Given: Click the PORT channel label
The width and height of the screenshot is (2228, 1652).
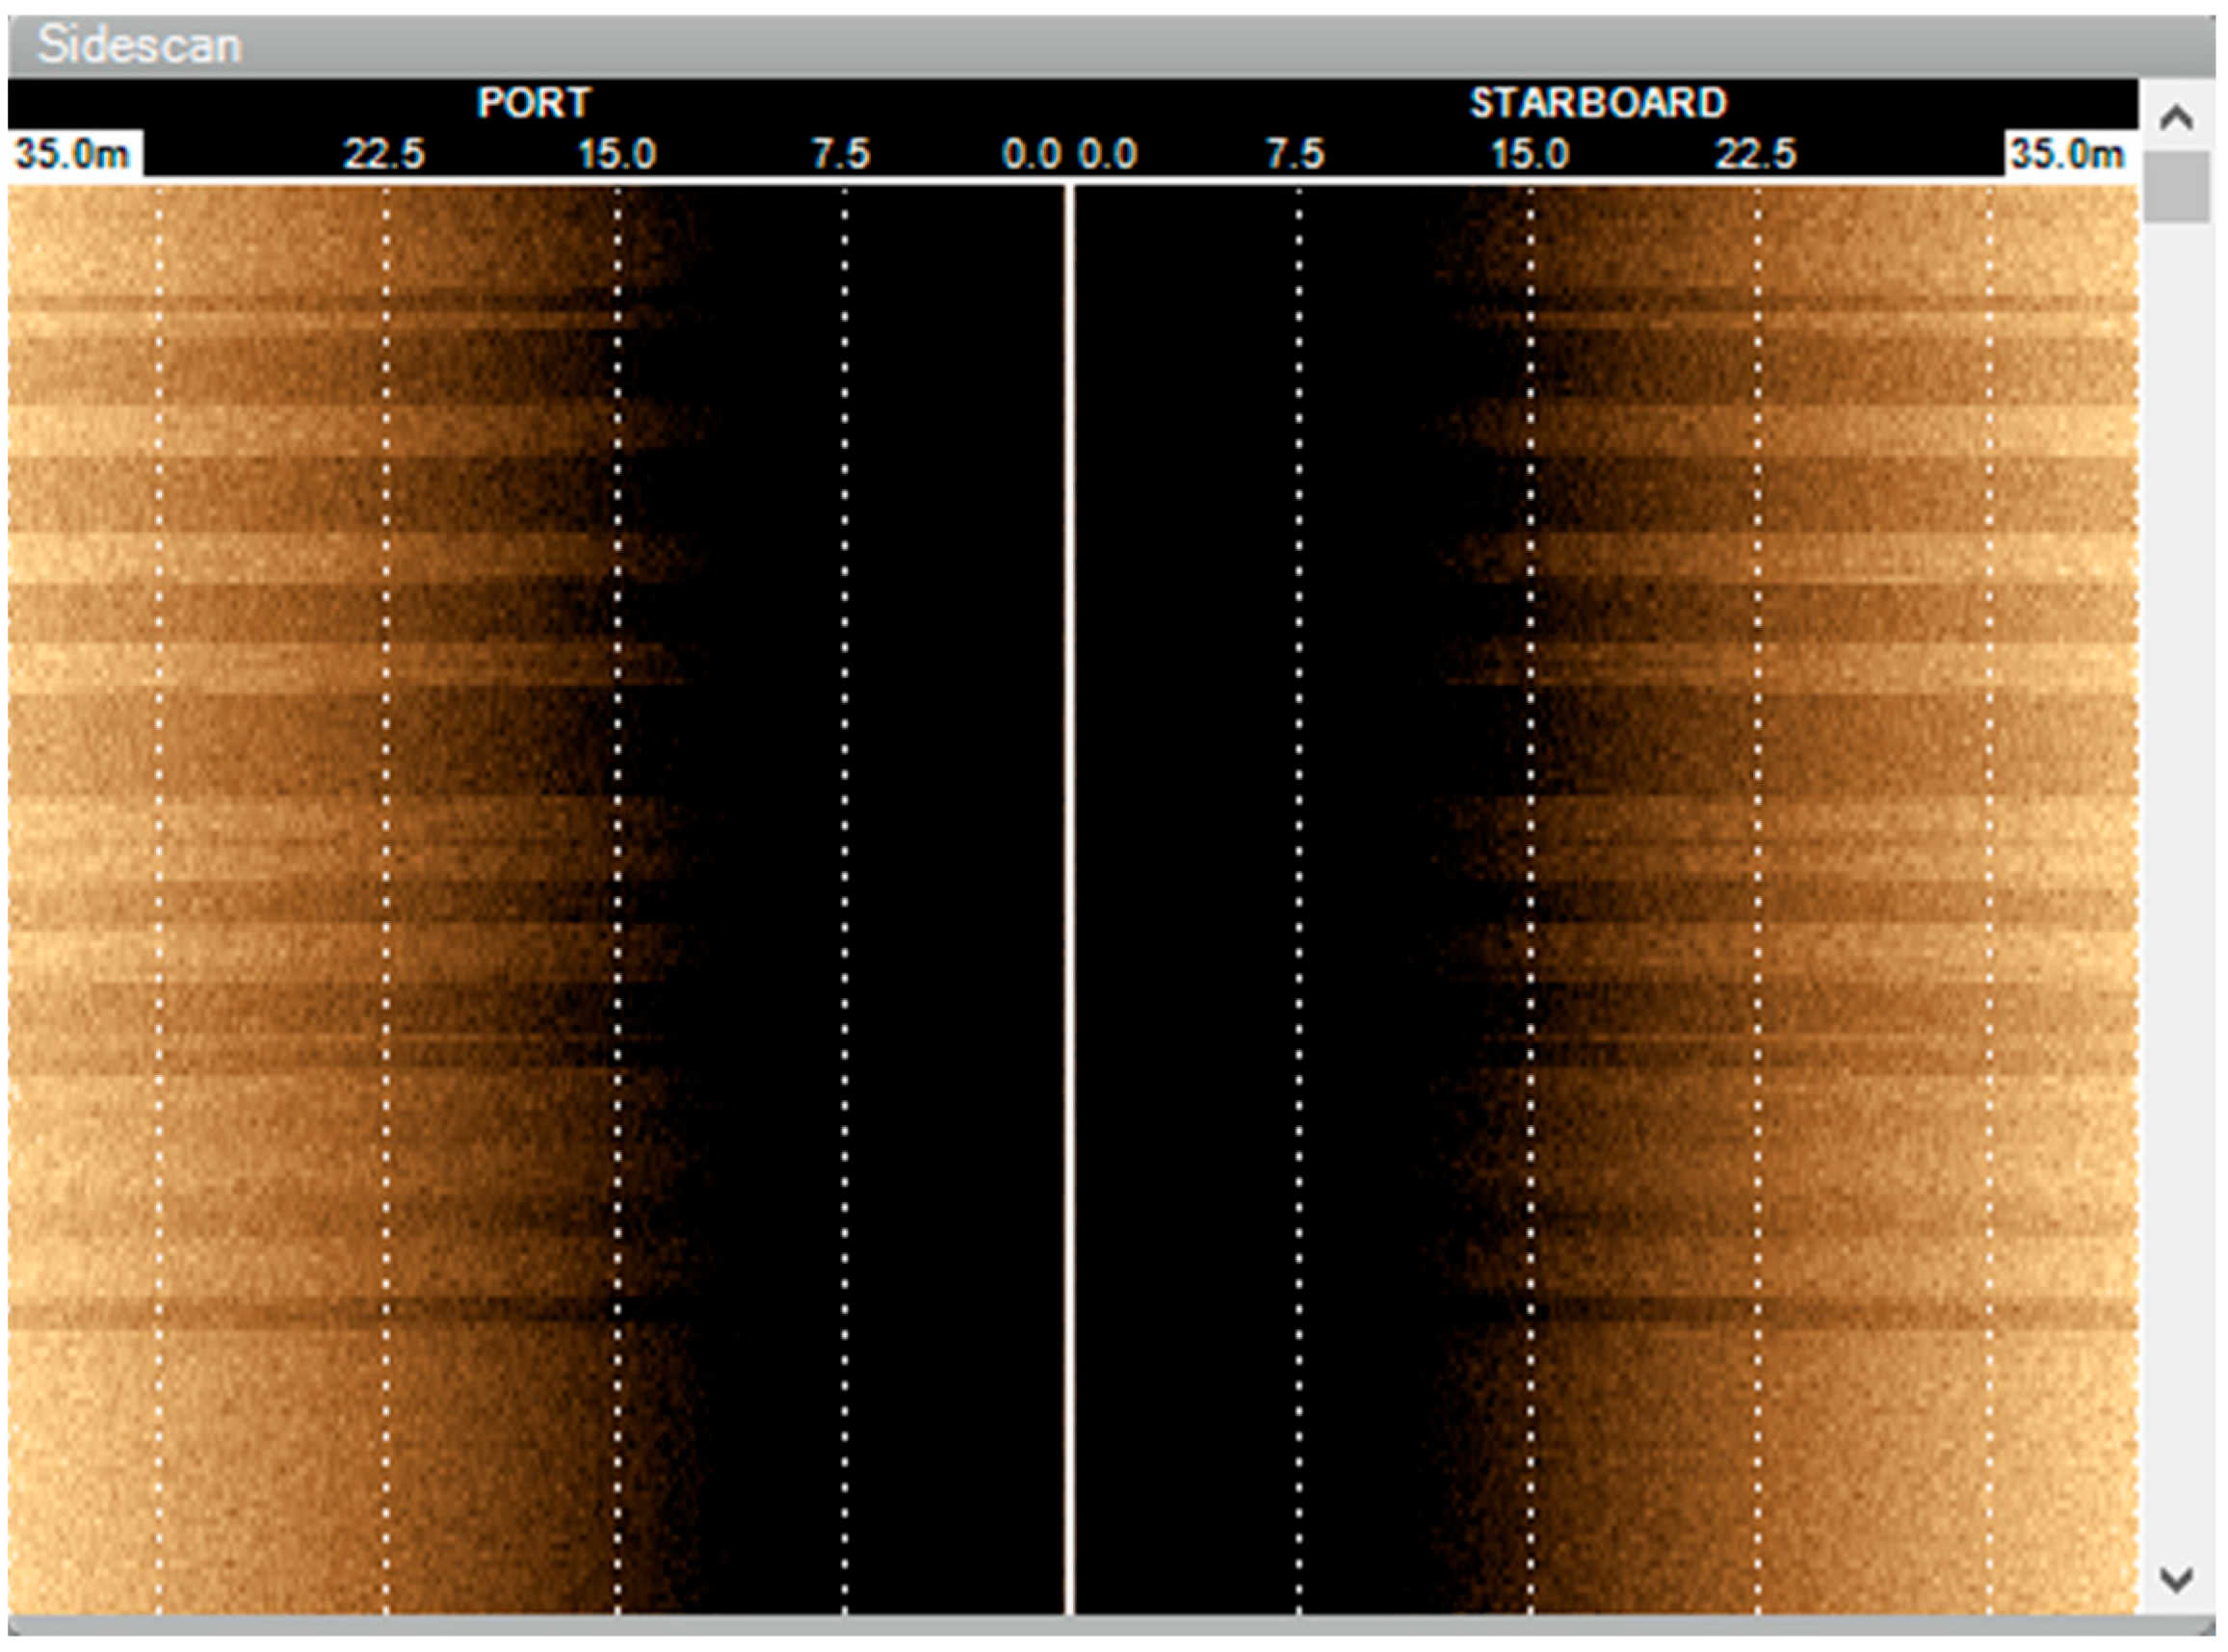Looking at the screenshot, I should pos(534,103).
